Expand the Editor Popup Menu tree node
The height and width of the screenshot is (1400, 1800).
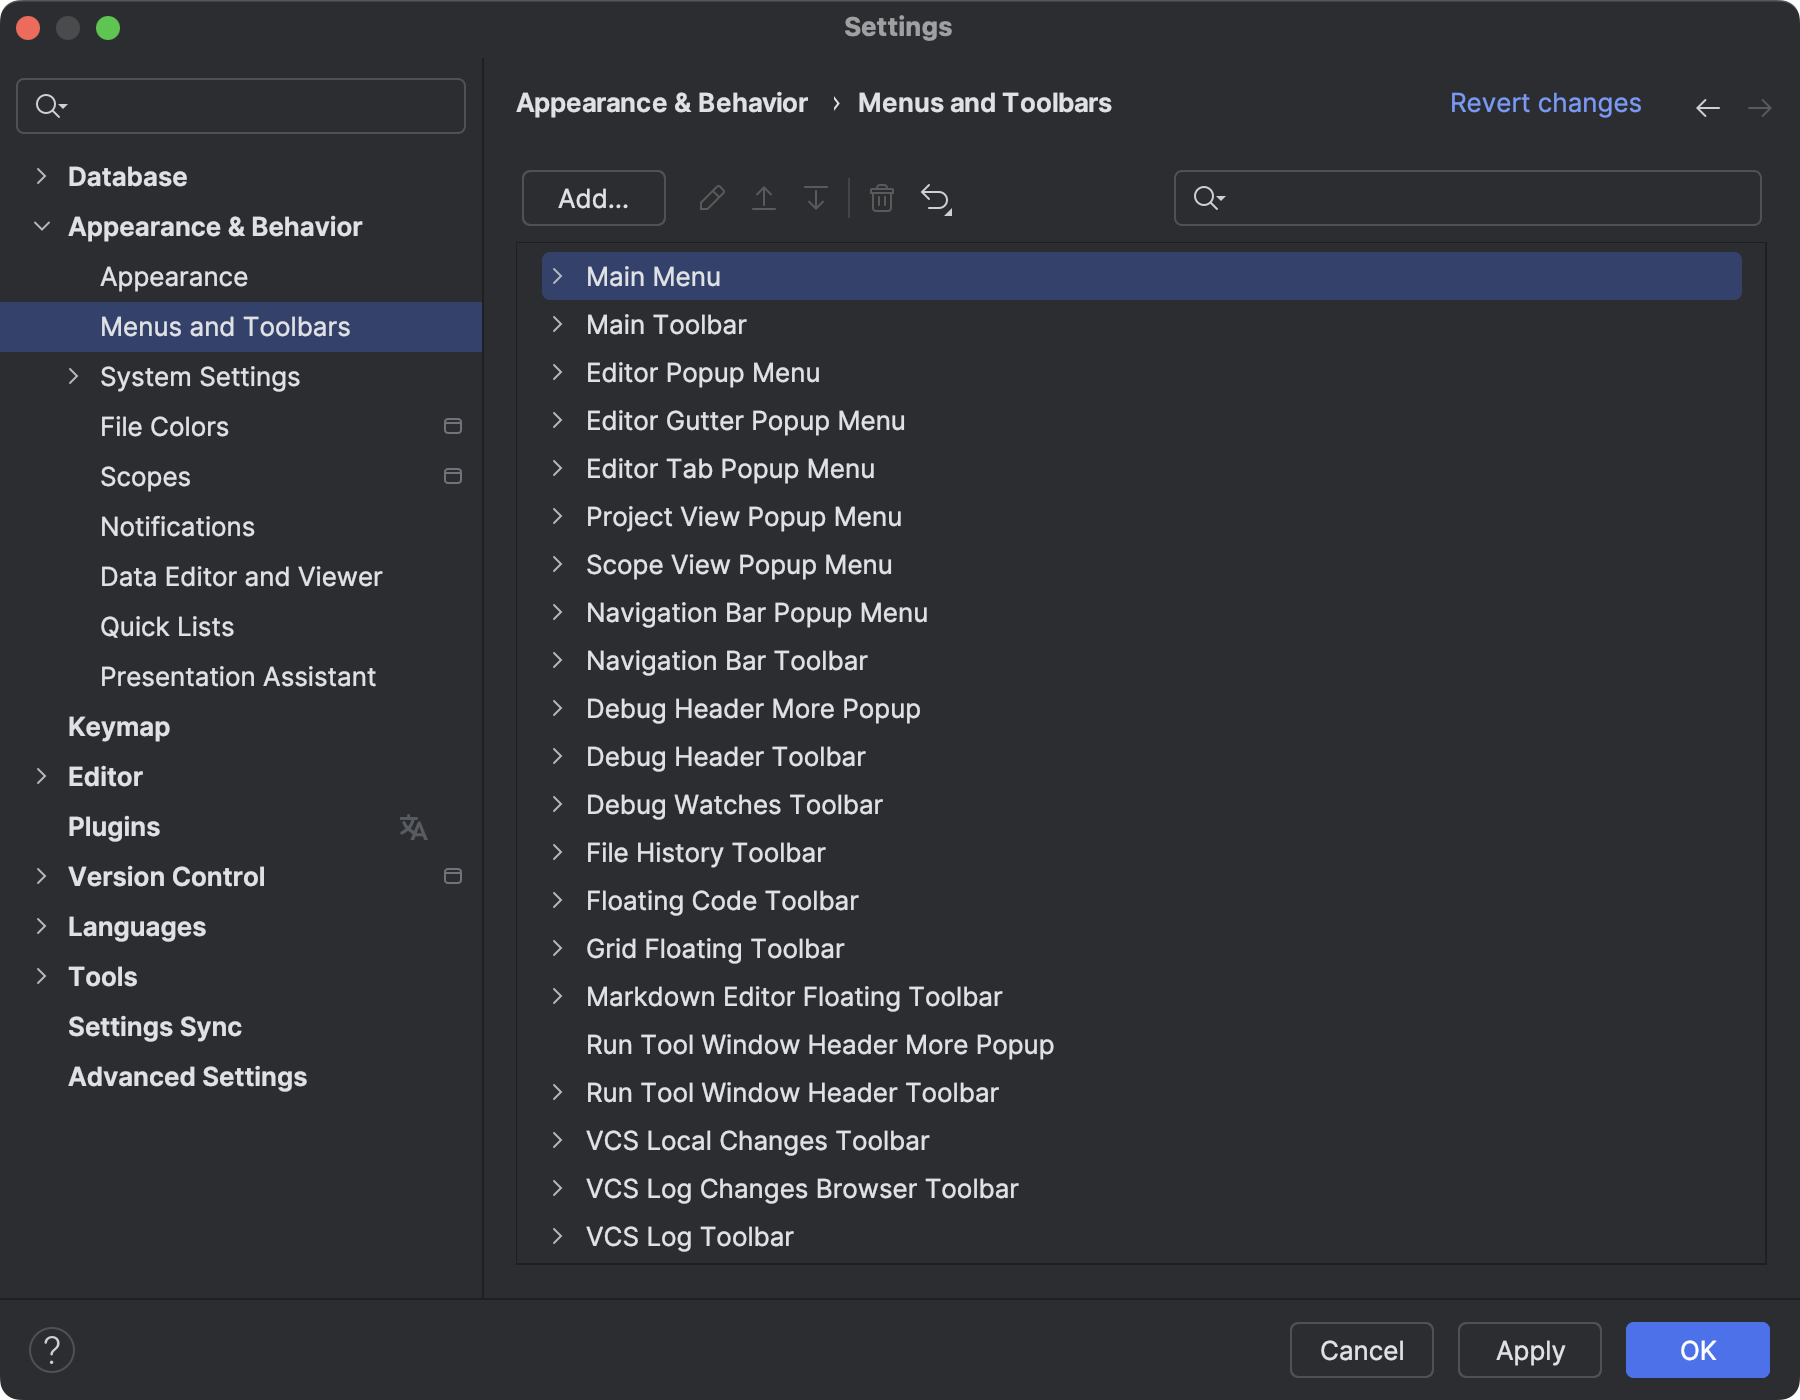[x=558, y=372]
